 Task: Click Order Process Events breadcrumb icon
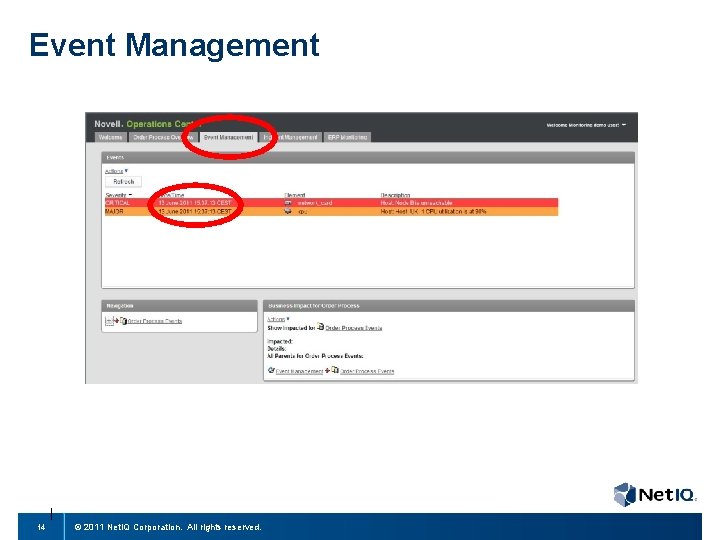(335, 370)
